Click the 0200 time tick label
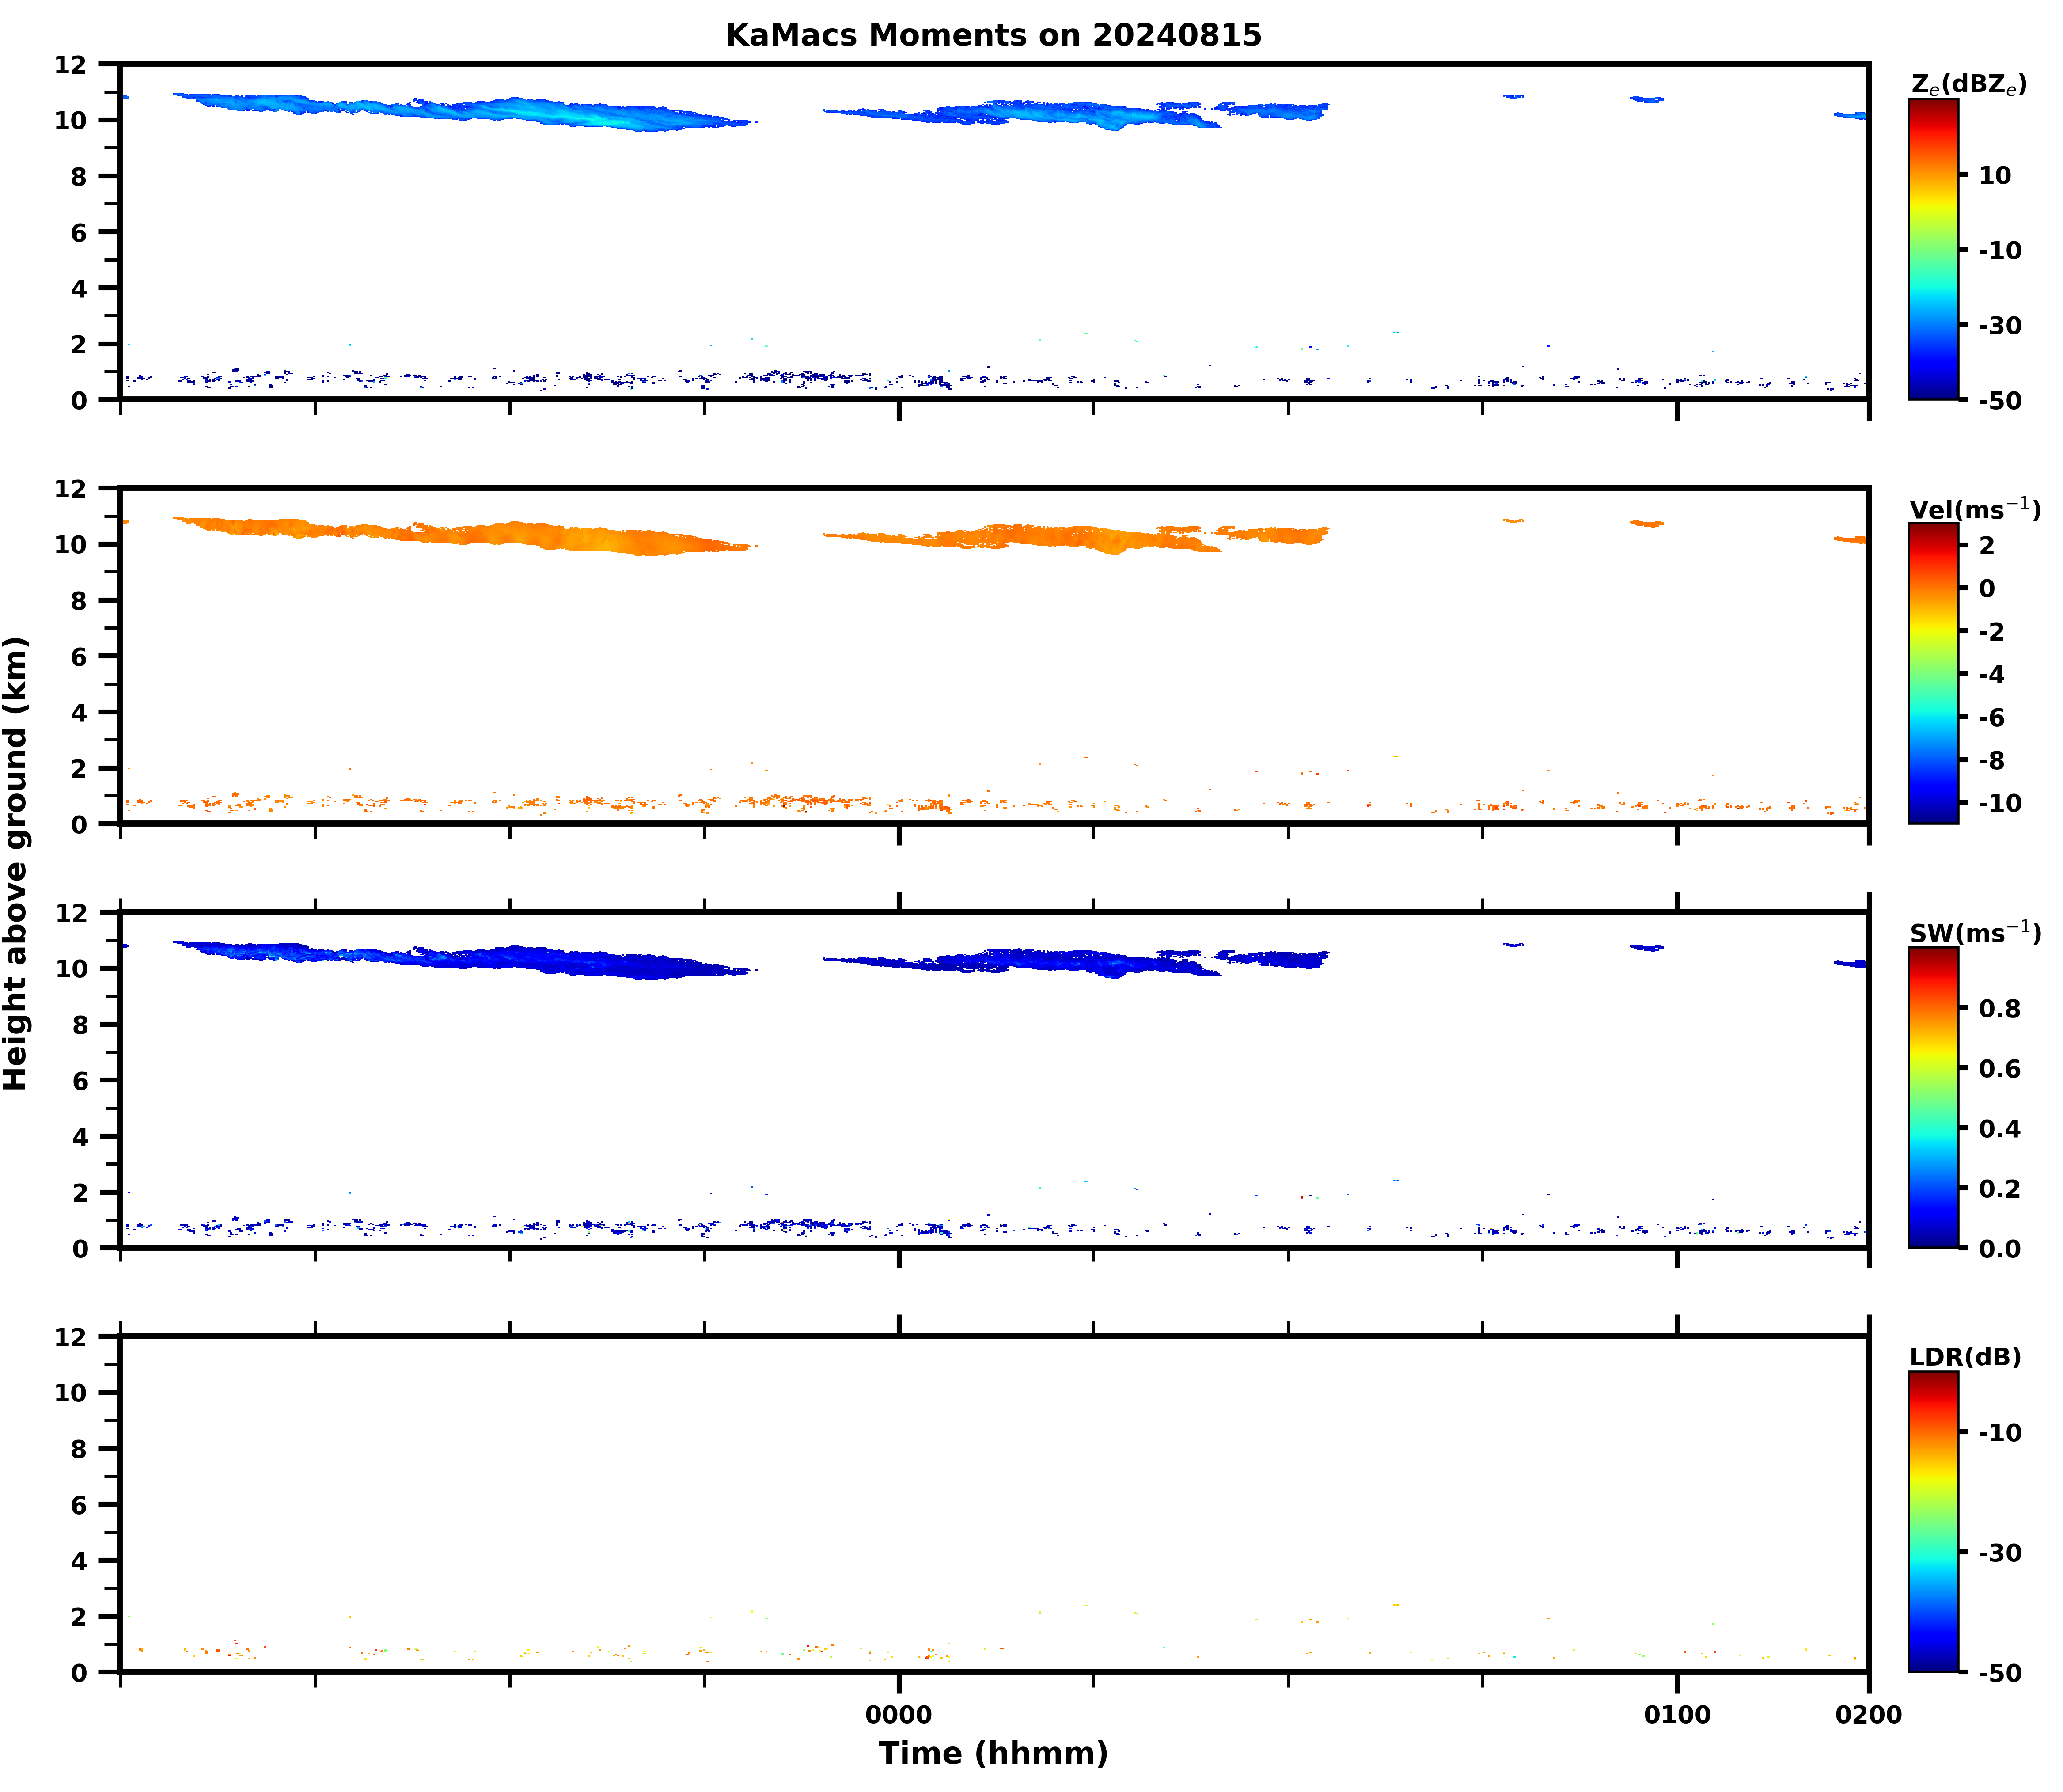The height and width of the screenshot is (1792, 2063). coord(1868,1715)
